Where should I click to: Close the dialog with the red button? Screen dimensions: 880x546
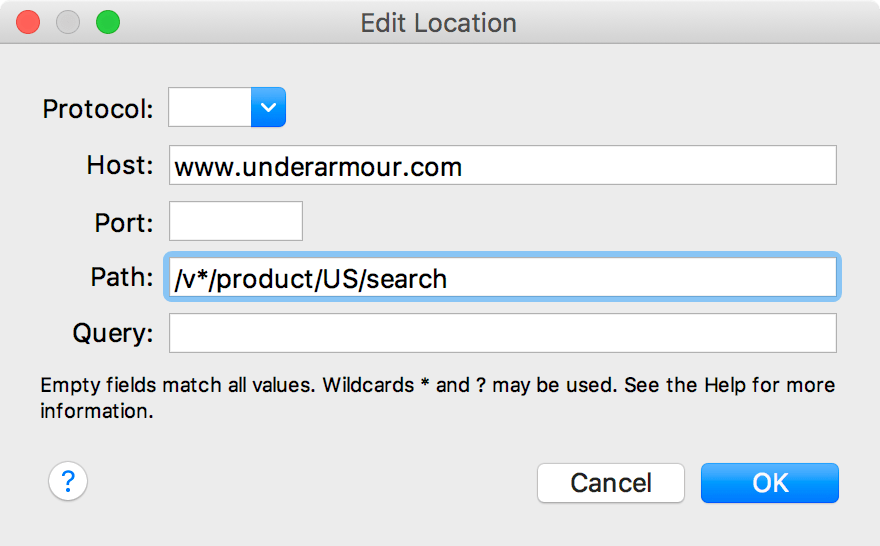pos(29,22)
